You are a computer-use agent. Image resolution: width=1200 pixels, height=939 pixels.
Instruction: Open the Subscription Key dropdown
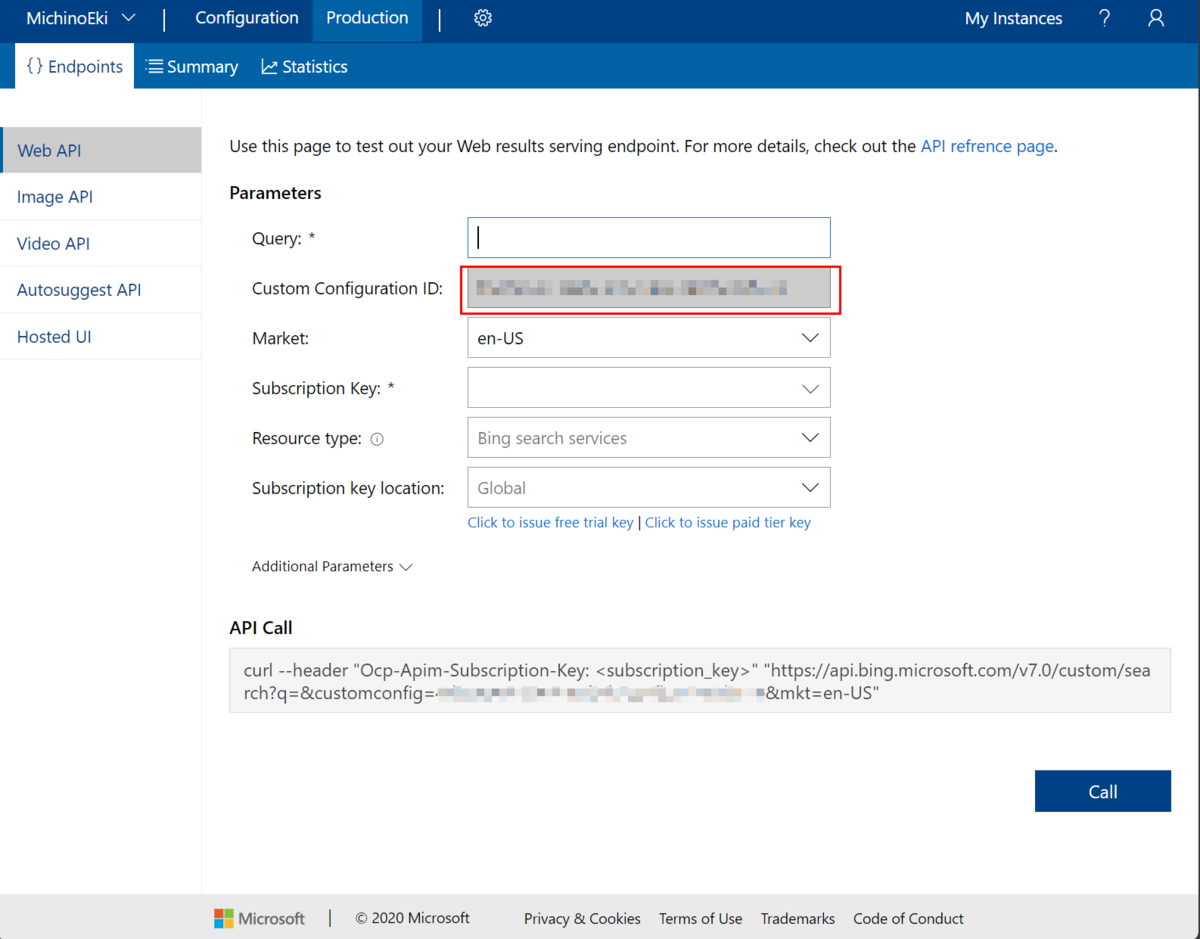pos(649,388)
